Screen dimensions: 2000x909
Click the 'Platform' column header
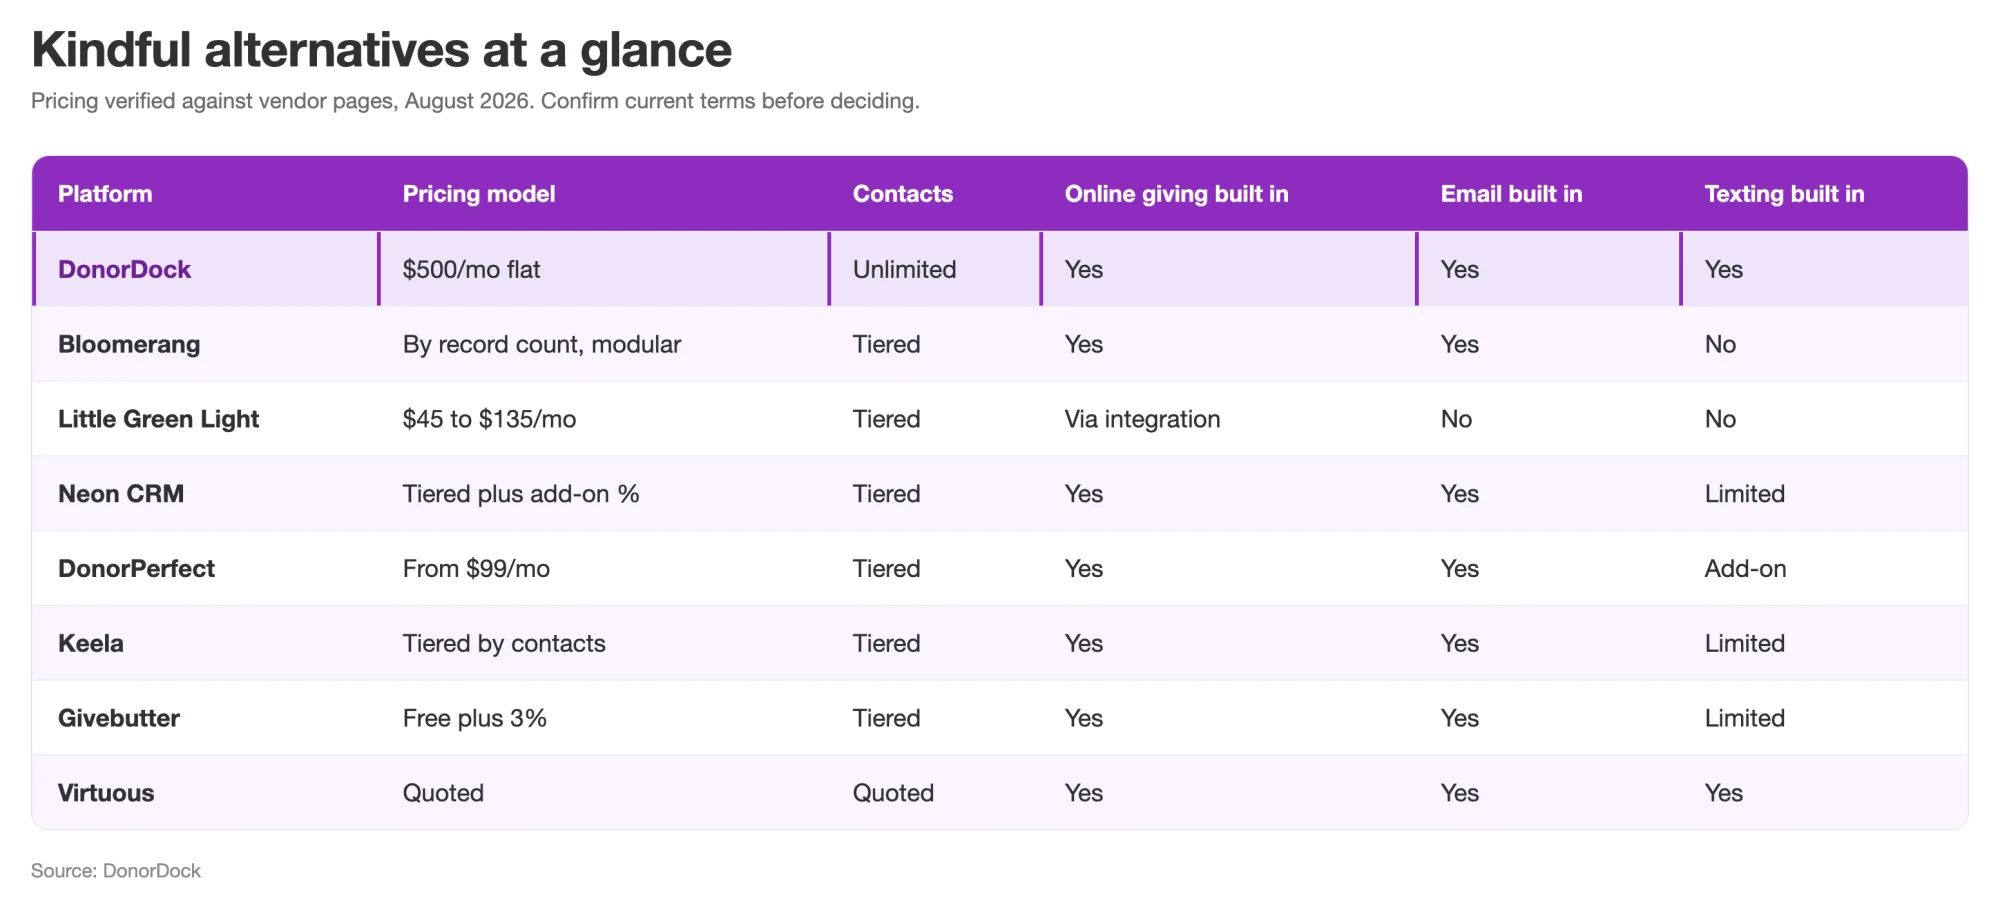tap(105, 194)
